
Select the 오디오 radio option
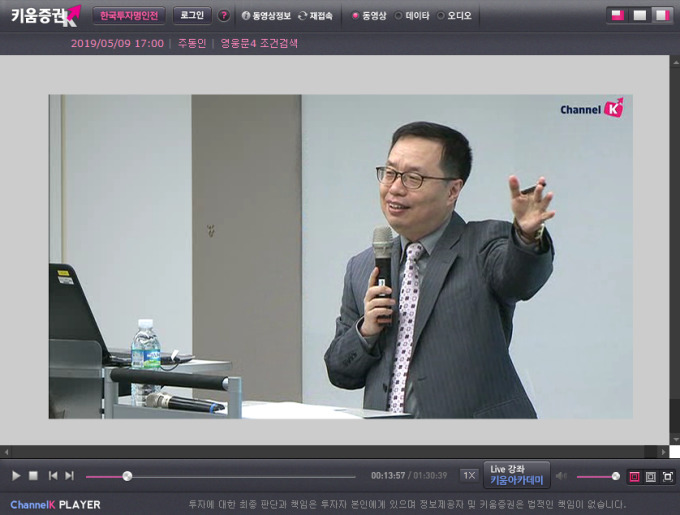pyautogui.click(x=441, y=16)
